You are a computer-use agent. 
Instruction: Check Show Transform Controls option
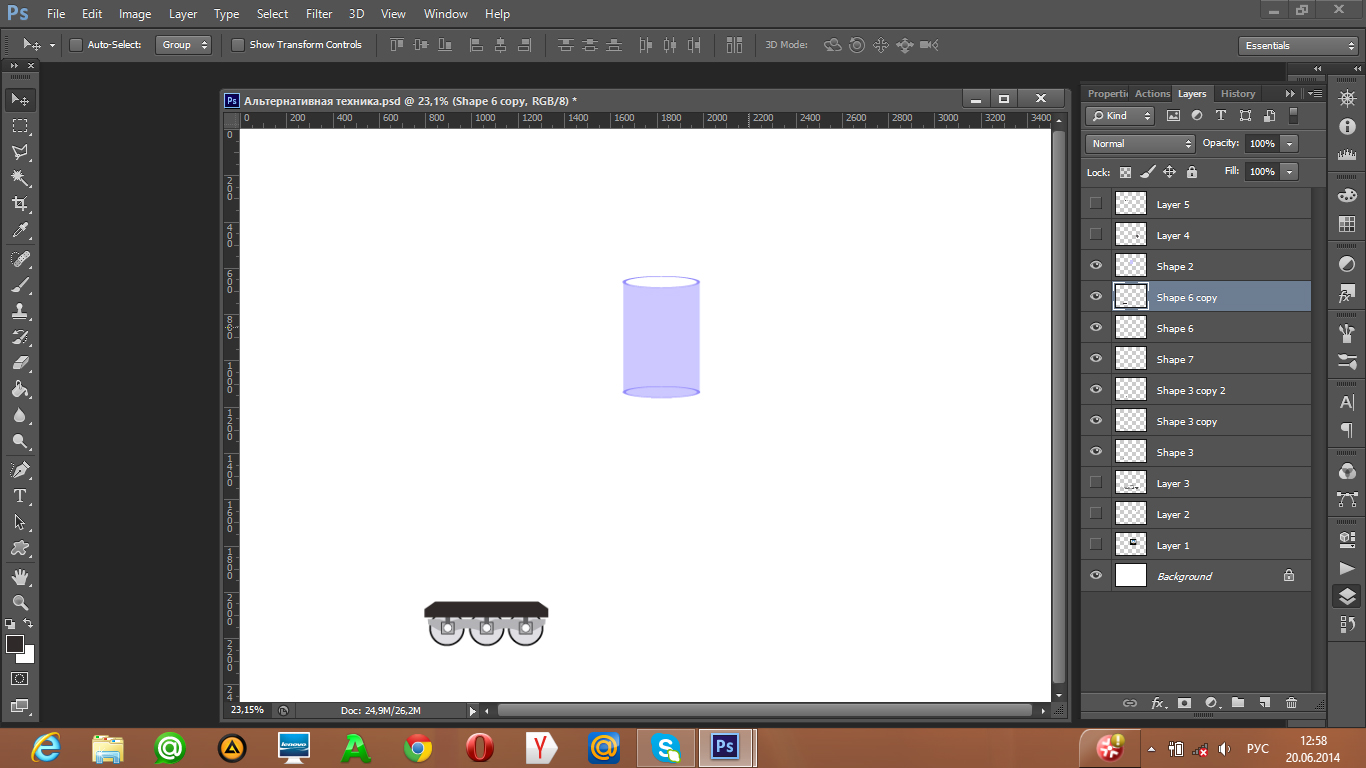pyautogui.click(x=238, y=45)
